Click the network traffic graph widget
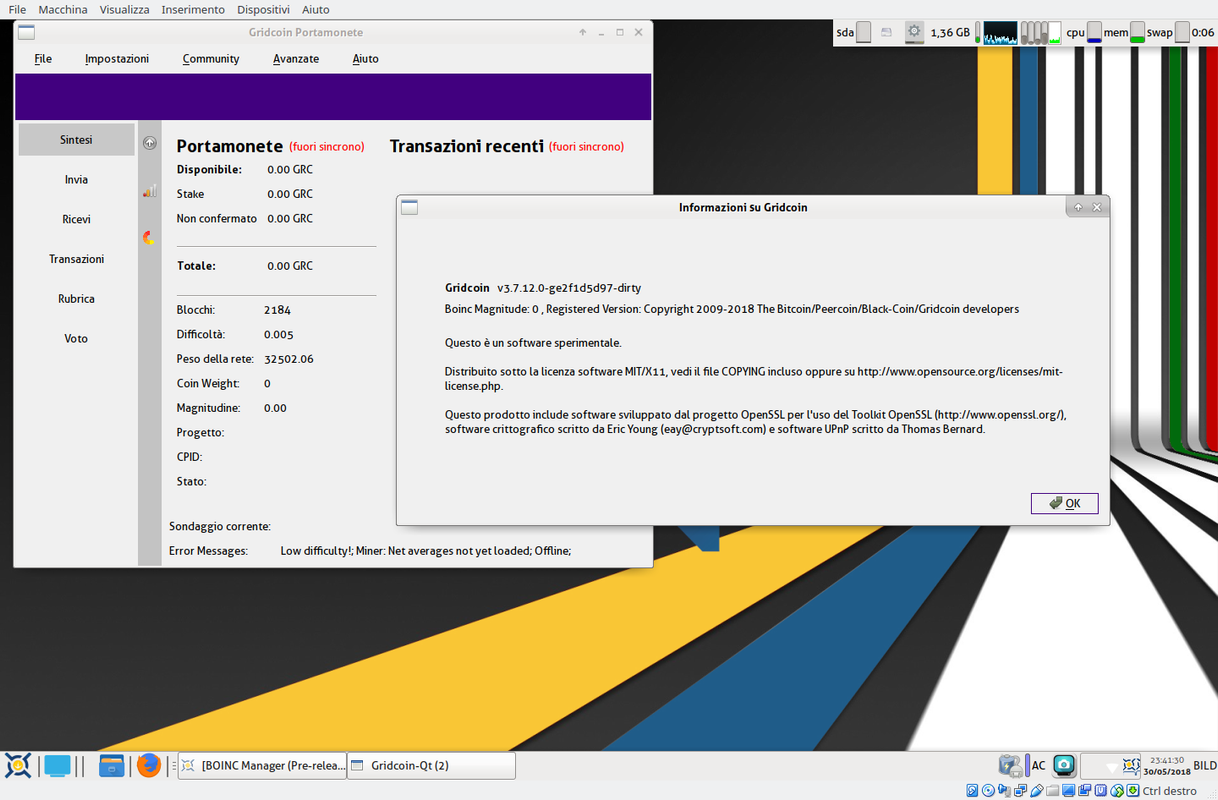1218x800 pixels. coord(1000,33)
